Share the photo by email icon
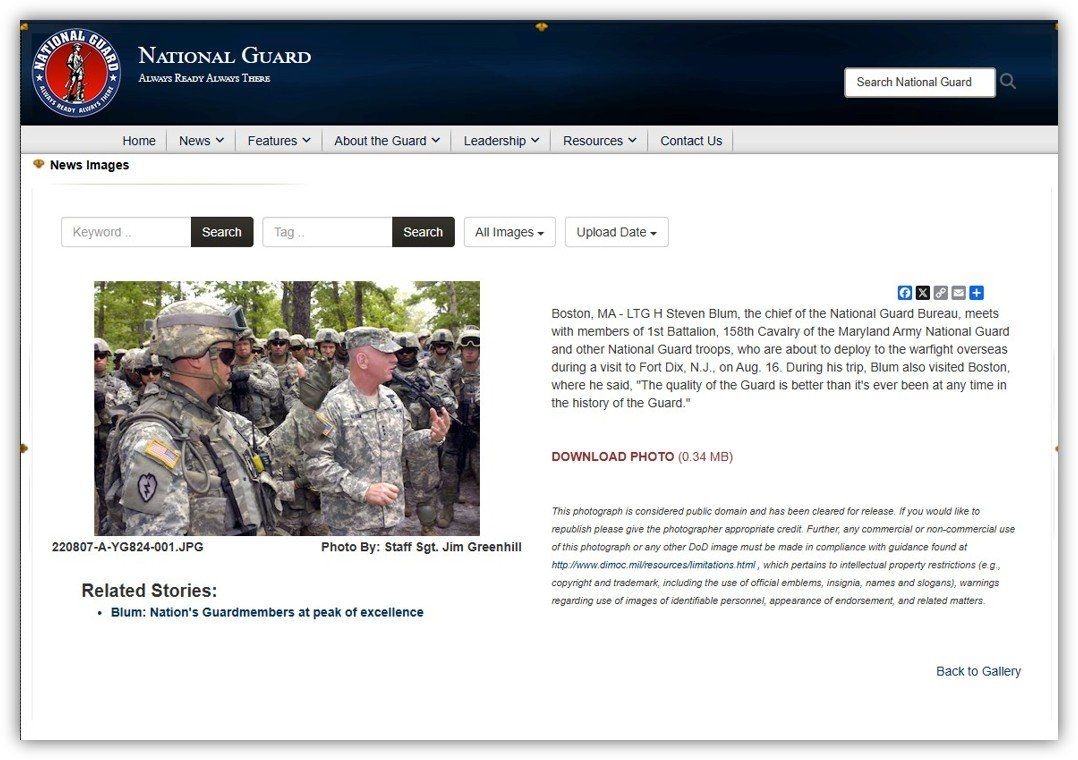This screenshot has height=760, width=1078. (x=959, y=293)
